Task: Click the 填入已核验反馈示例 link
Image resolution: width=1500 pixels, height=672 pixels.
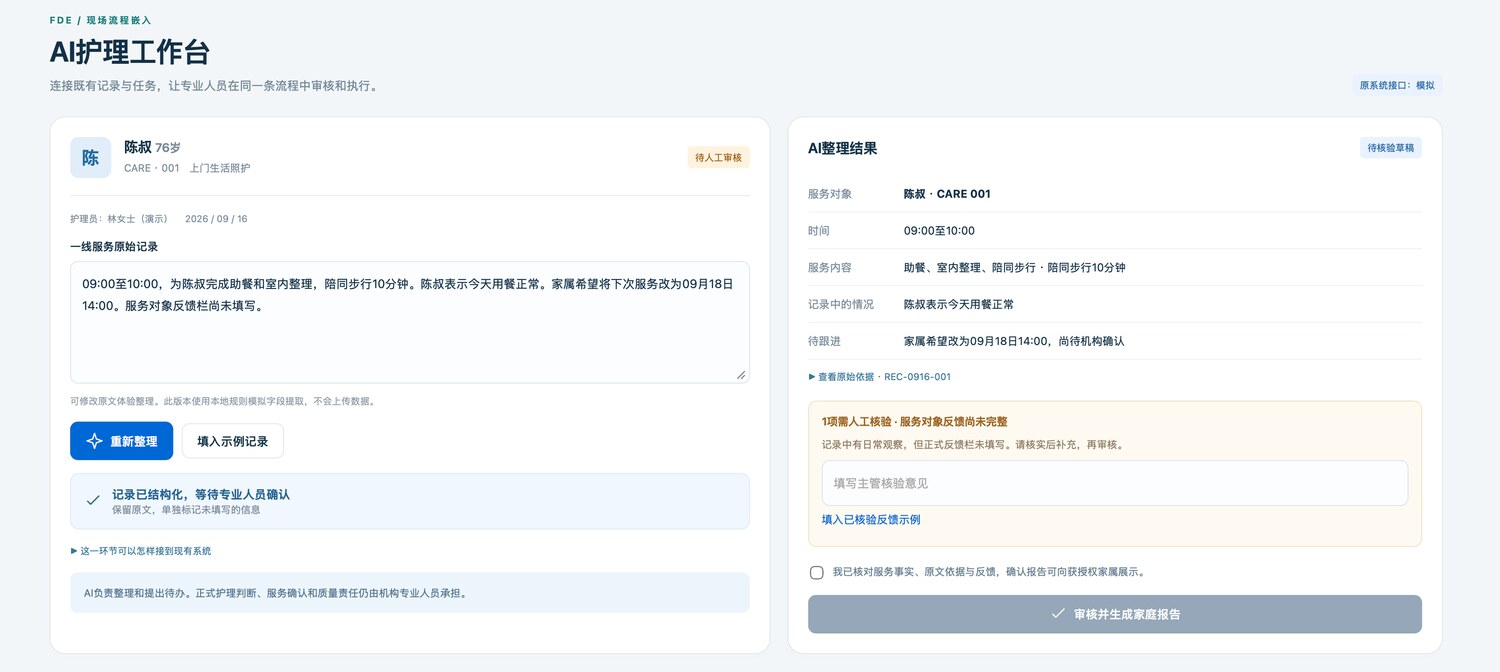Action: [871, 520]
